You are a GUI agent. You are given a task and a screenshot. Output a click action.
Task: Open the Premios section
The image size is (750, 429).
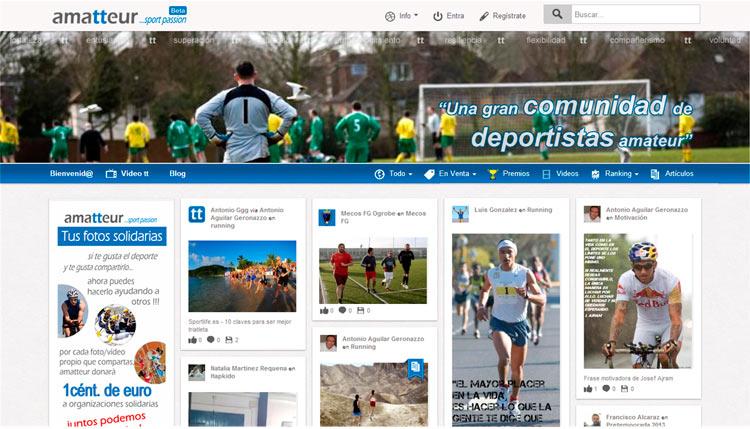(x=516, y=174)
